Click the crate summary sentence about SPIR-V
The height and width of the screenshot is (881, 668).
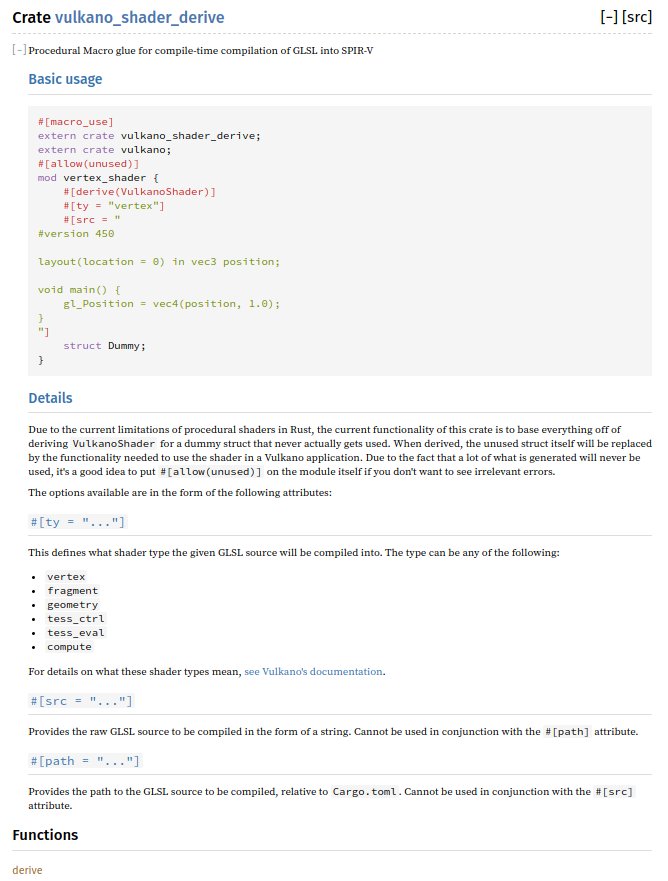(201, 51)
